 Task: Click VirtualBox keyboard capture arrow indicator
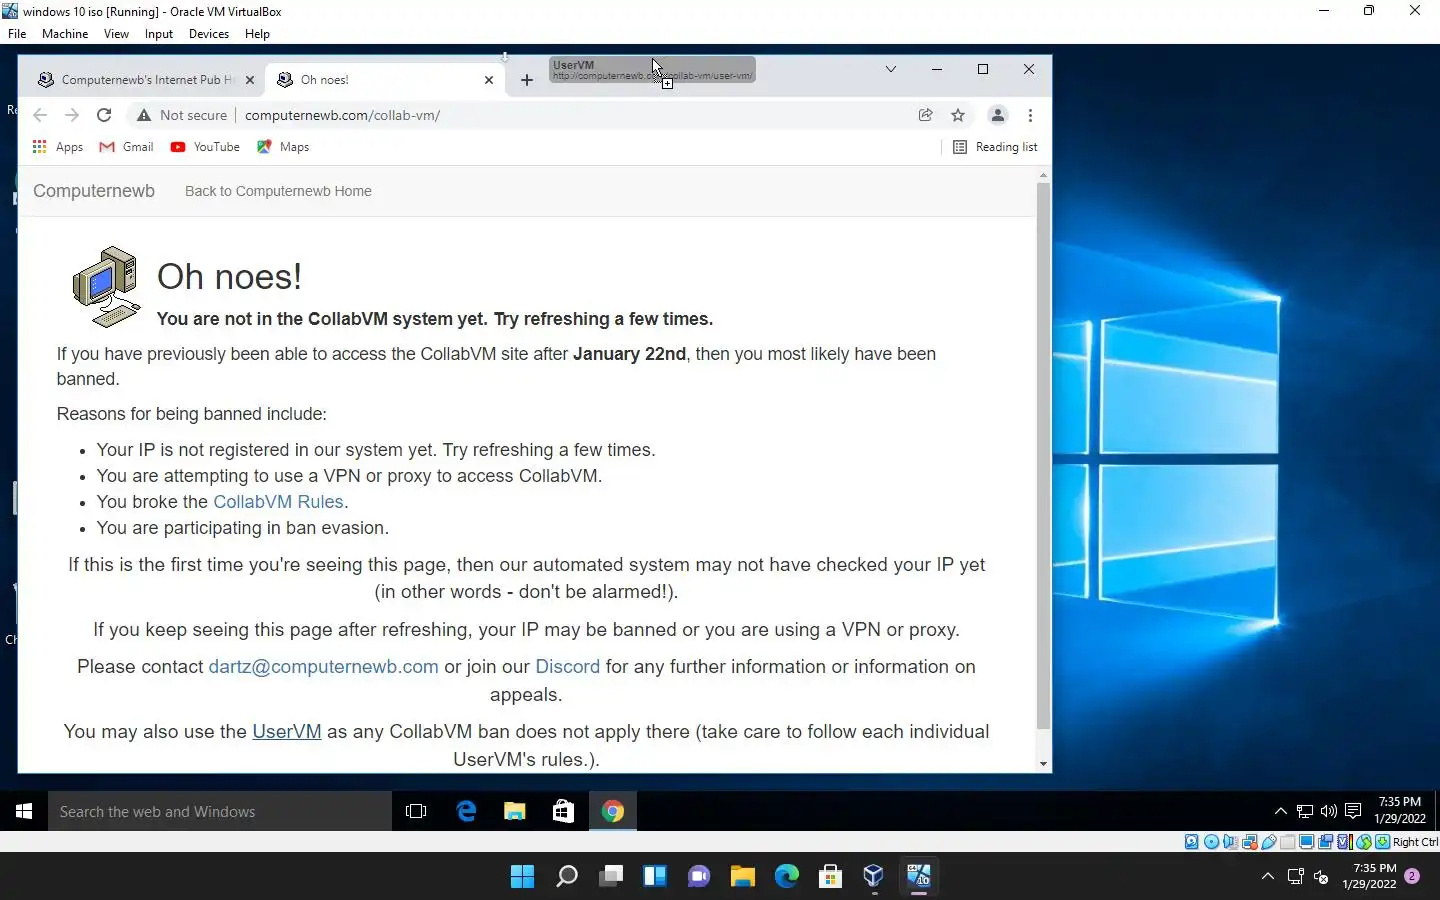point(1383,842)
